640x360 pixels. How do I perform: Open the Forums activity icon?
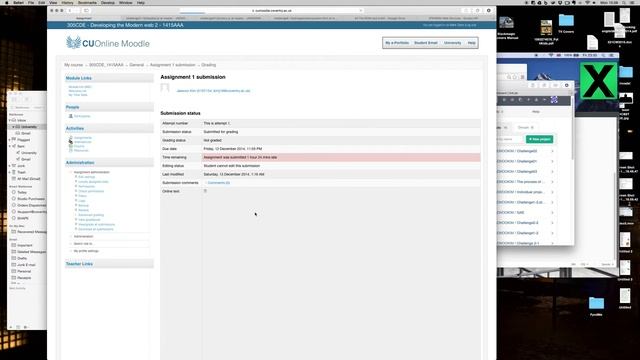(x=71, y=146)
